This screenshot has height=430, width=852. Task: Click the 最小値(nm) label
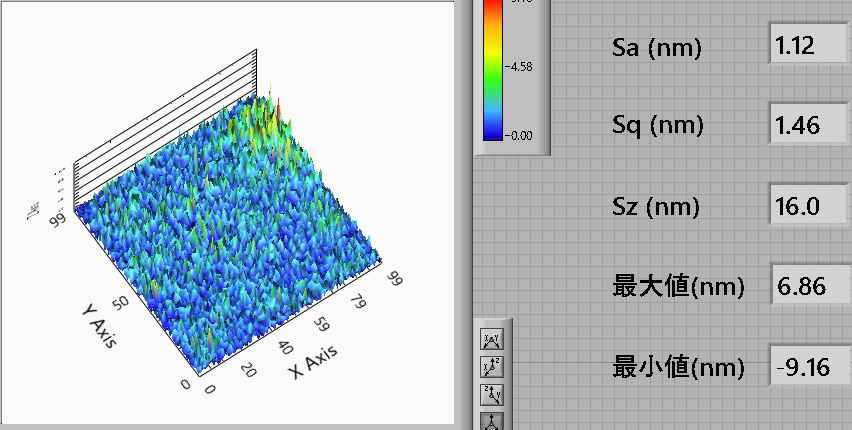(678, 367)
